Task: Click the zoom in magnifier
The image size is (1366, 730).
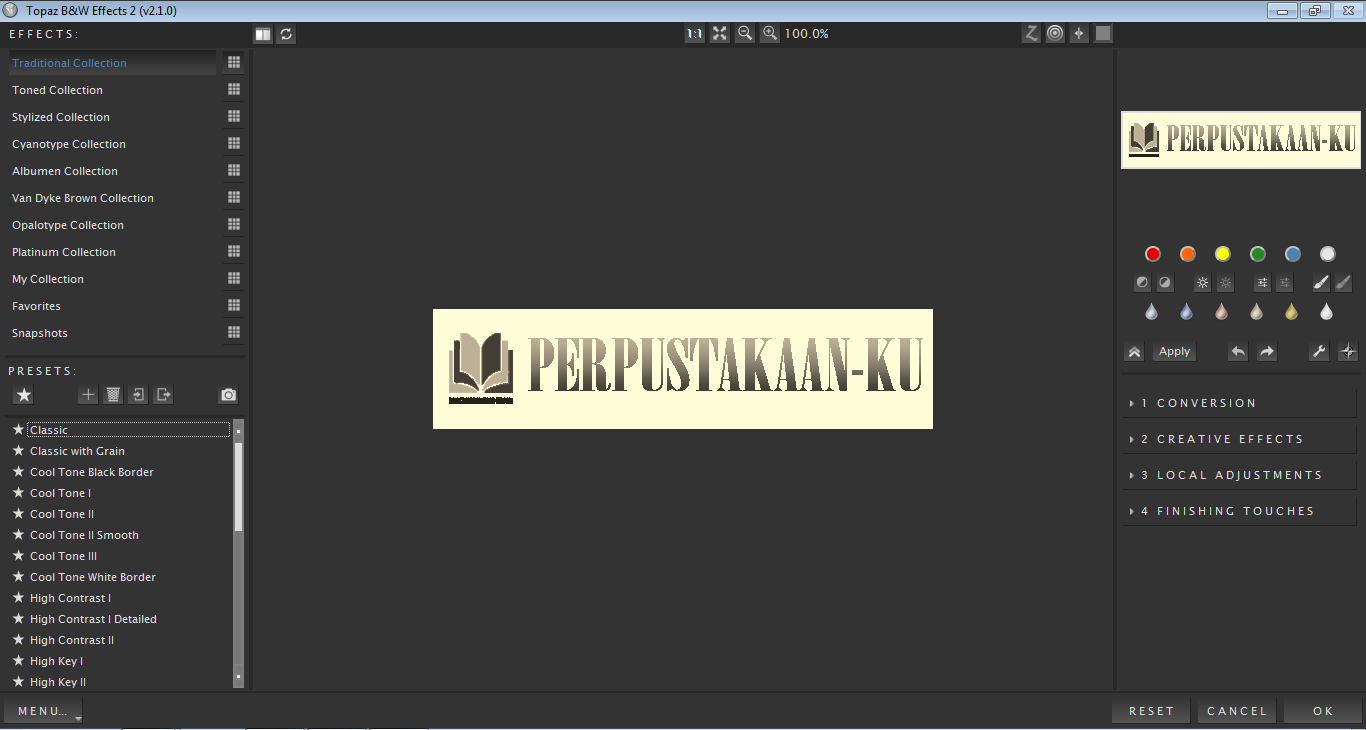Action: click(769, 34)
